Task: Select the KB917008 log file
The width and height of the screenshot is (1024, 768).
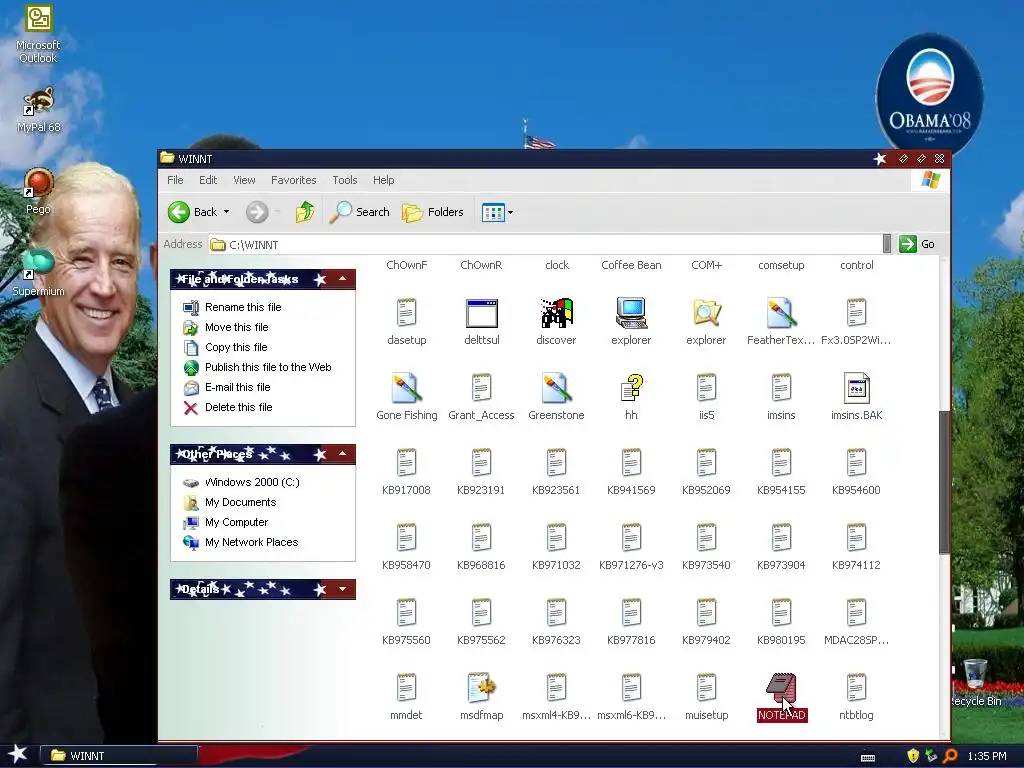Action: (x=406, y=472)
